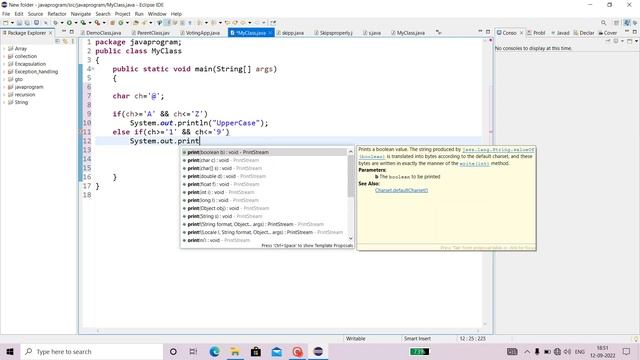Click the Open Type toolbar icon
Image resolution: width=640 pixels, height=360 pixels.
136,23
